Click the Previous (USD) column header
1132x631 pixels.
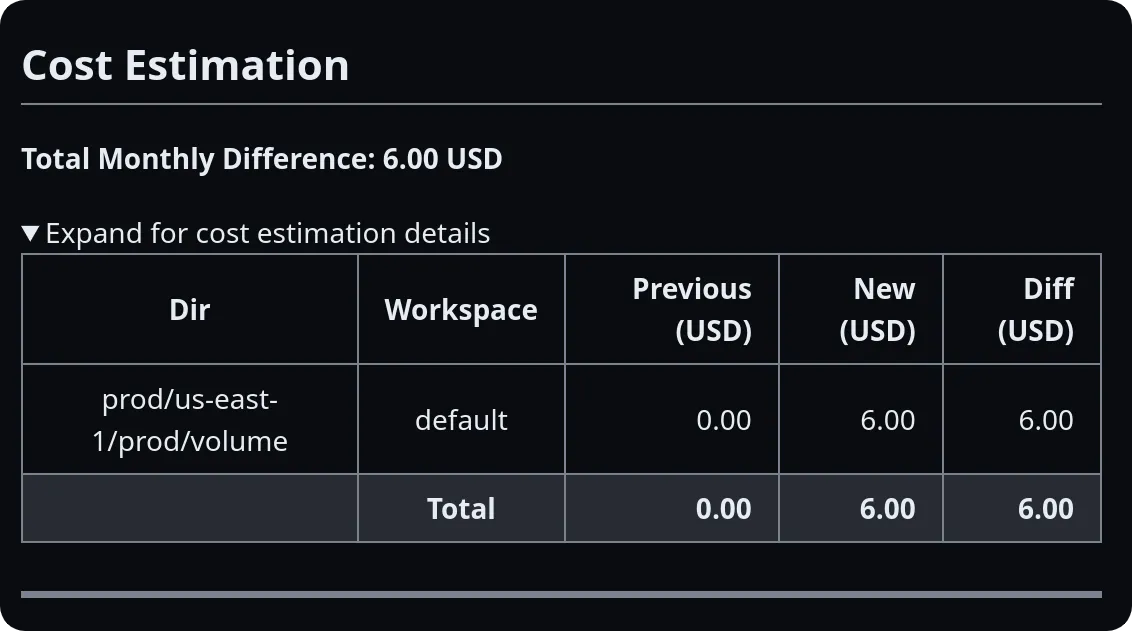[x=692, y=309]
